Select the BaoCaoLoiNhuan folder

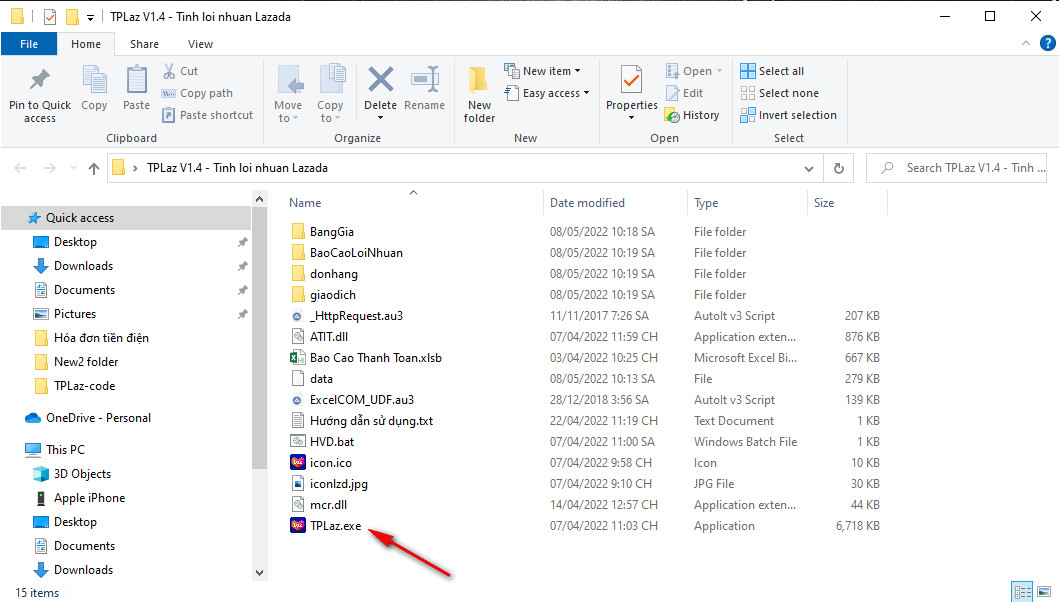point(346,253)
